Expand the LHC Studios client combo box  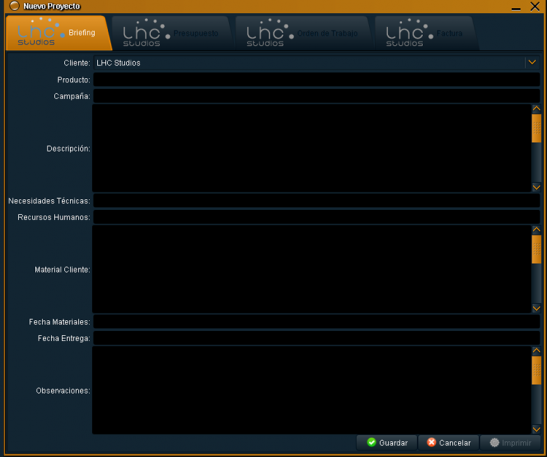click(x=316, y=63)
